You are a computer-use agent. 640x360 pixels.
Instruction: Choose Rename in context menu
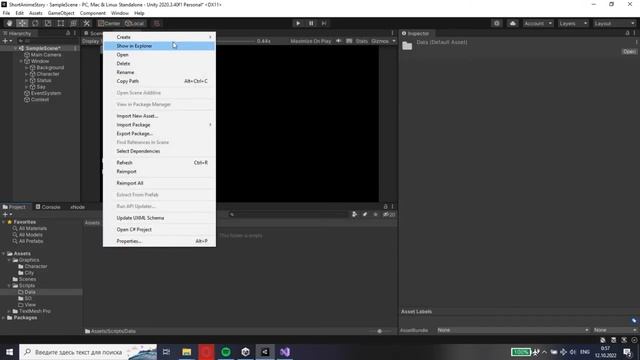click(159, 72)
